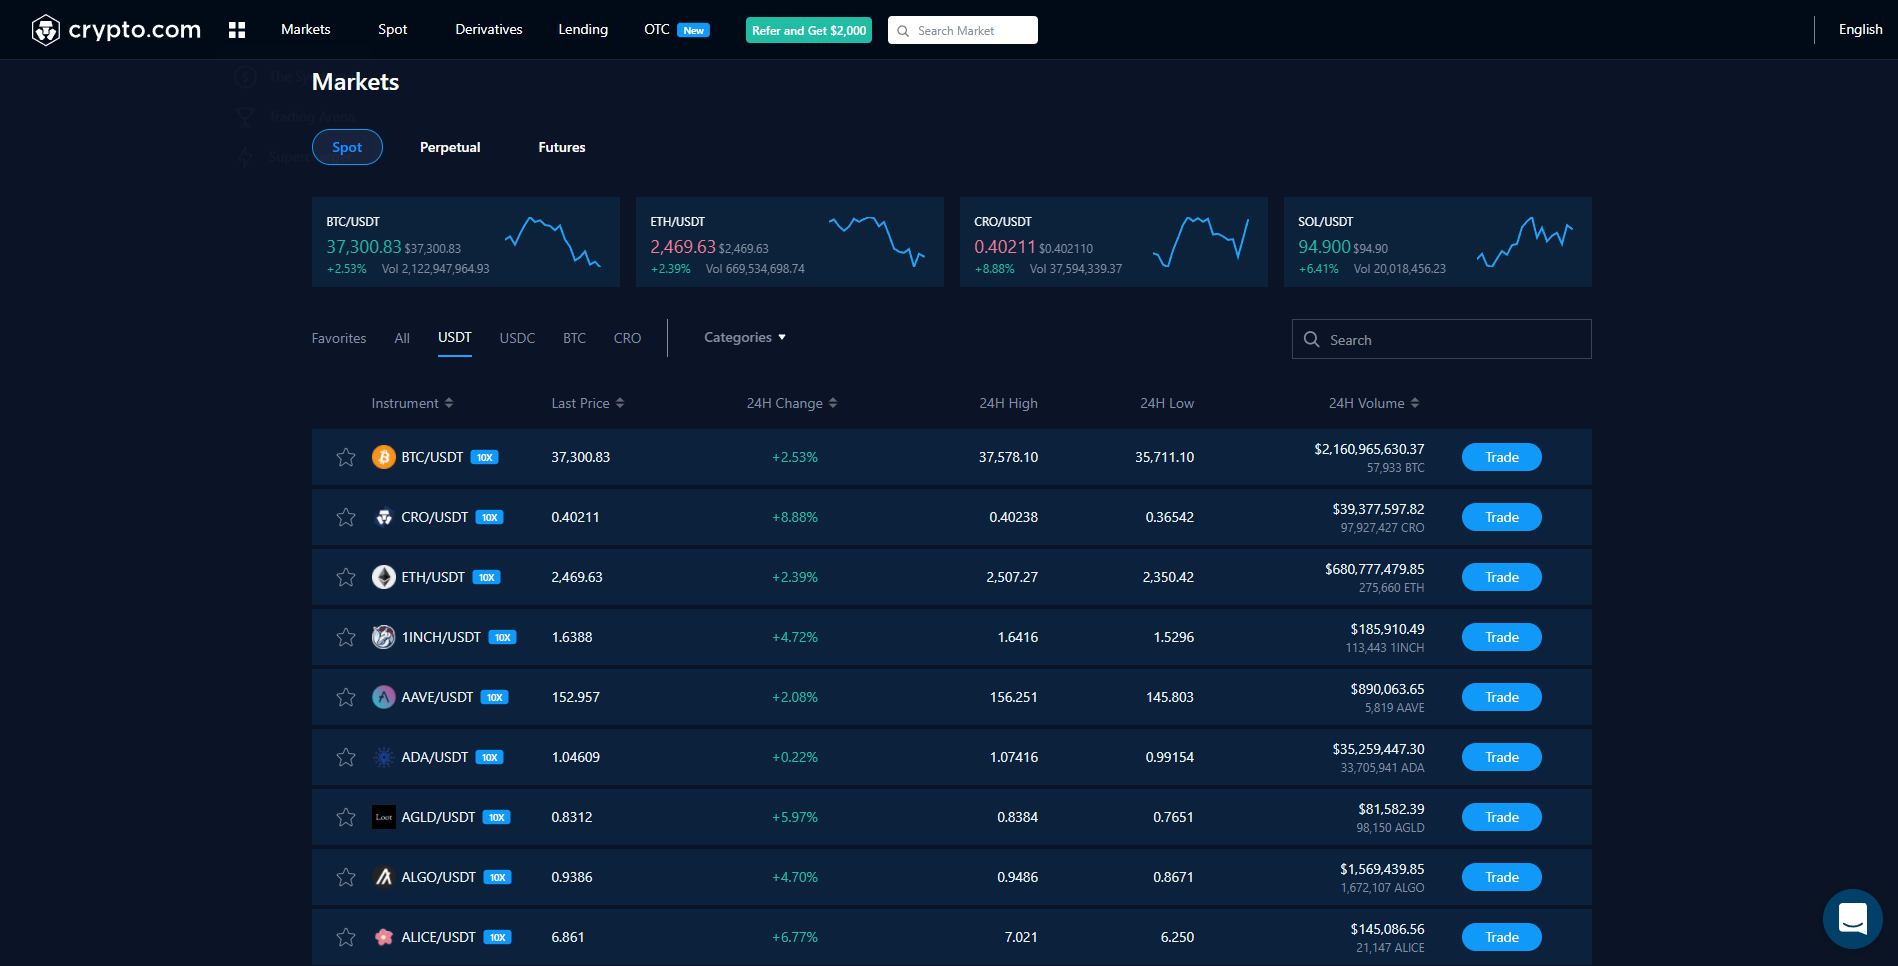Switch to the USDC quote filter tab
The height and width of the screenshot is (966, 1898).
click(517, 338)
